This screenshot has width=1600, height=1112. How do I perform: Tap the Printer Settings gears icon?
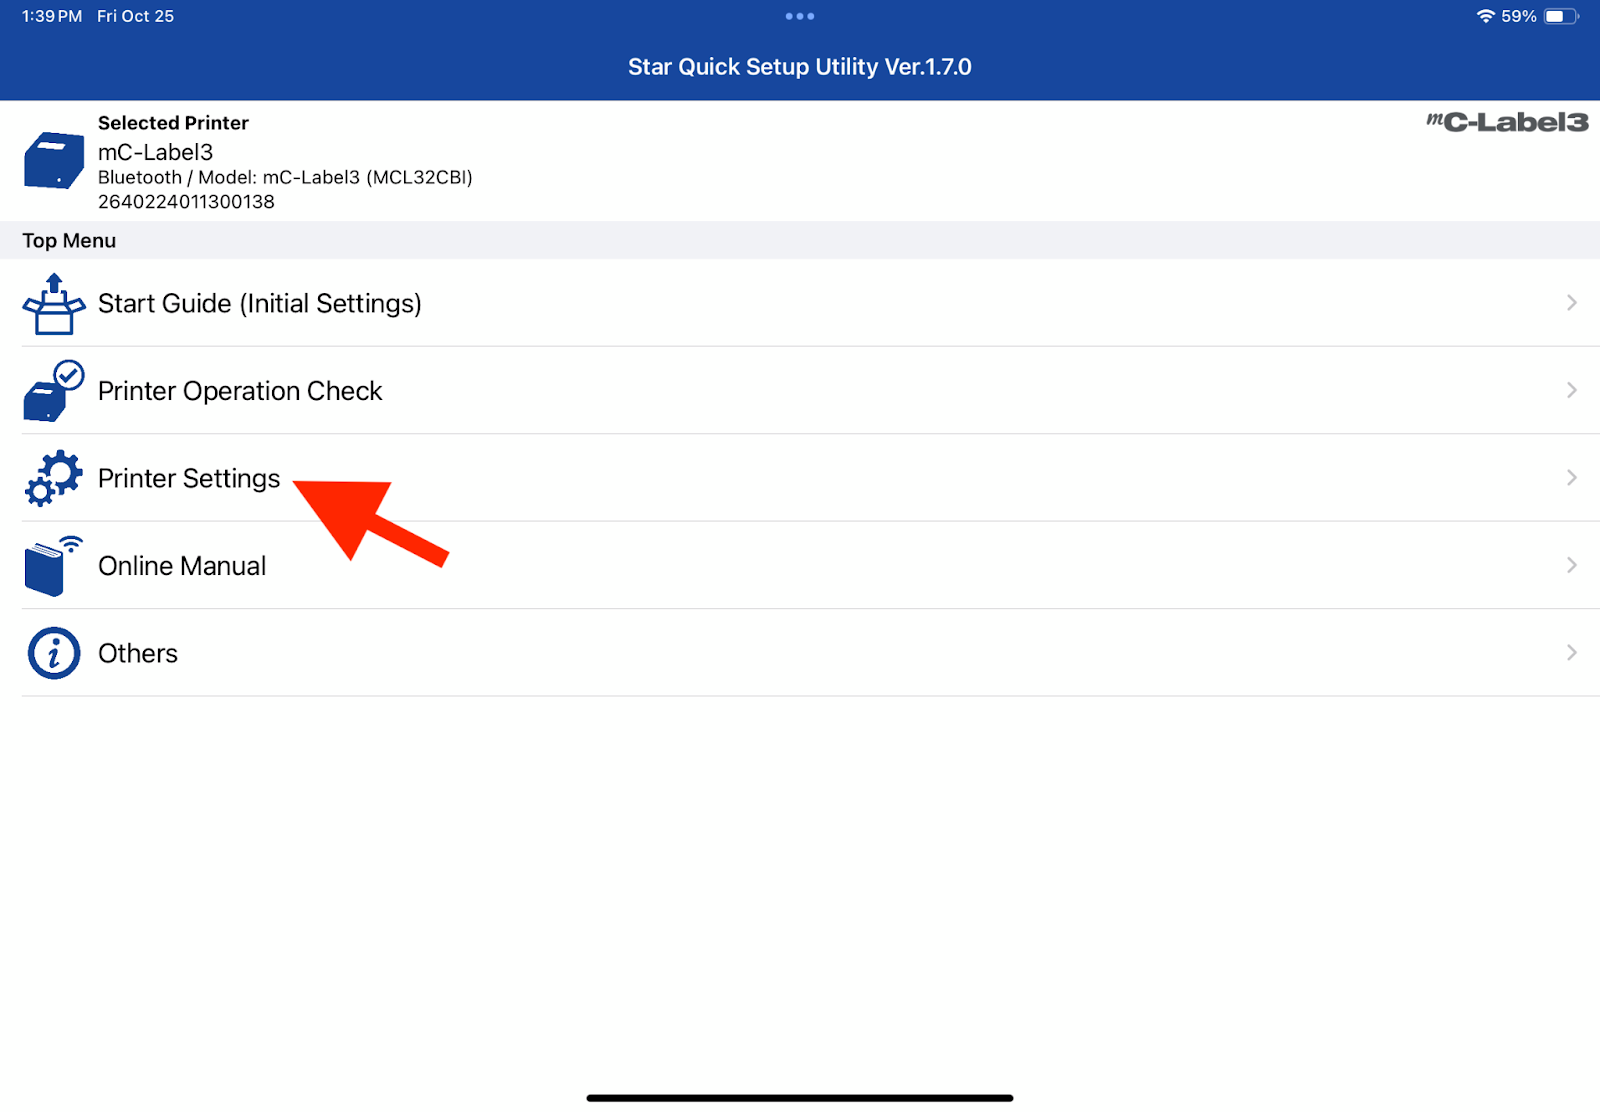[54, 478]
